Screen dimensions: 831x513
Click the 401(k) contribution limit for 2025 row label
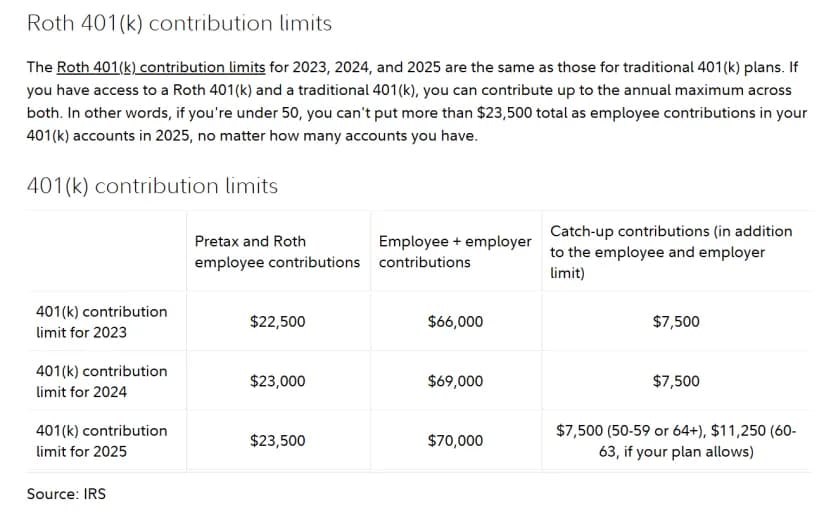click(102, 440)
